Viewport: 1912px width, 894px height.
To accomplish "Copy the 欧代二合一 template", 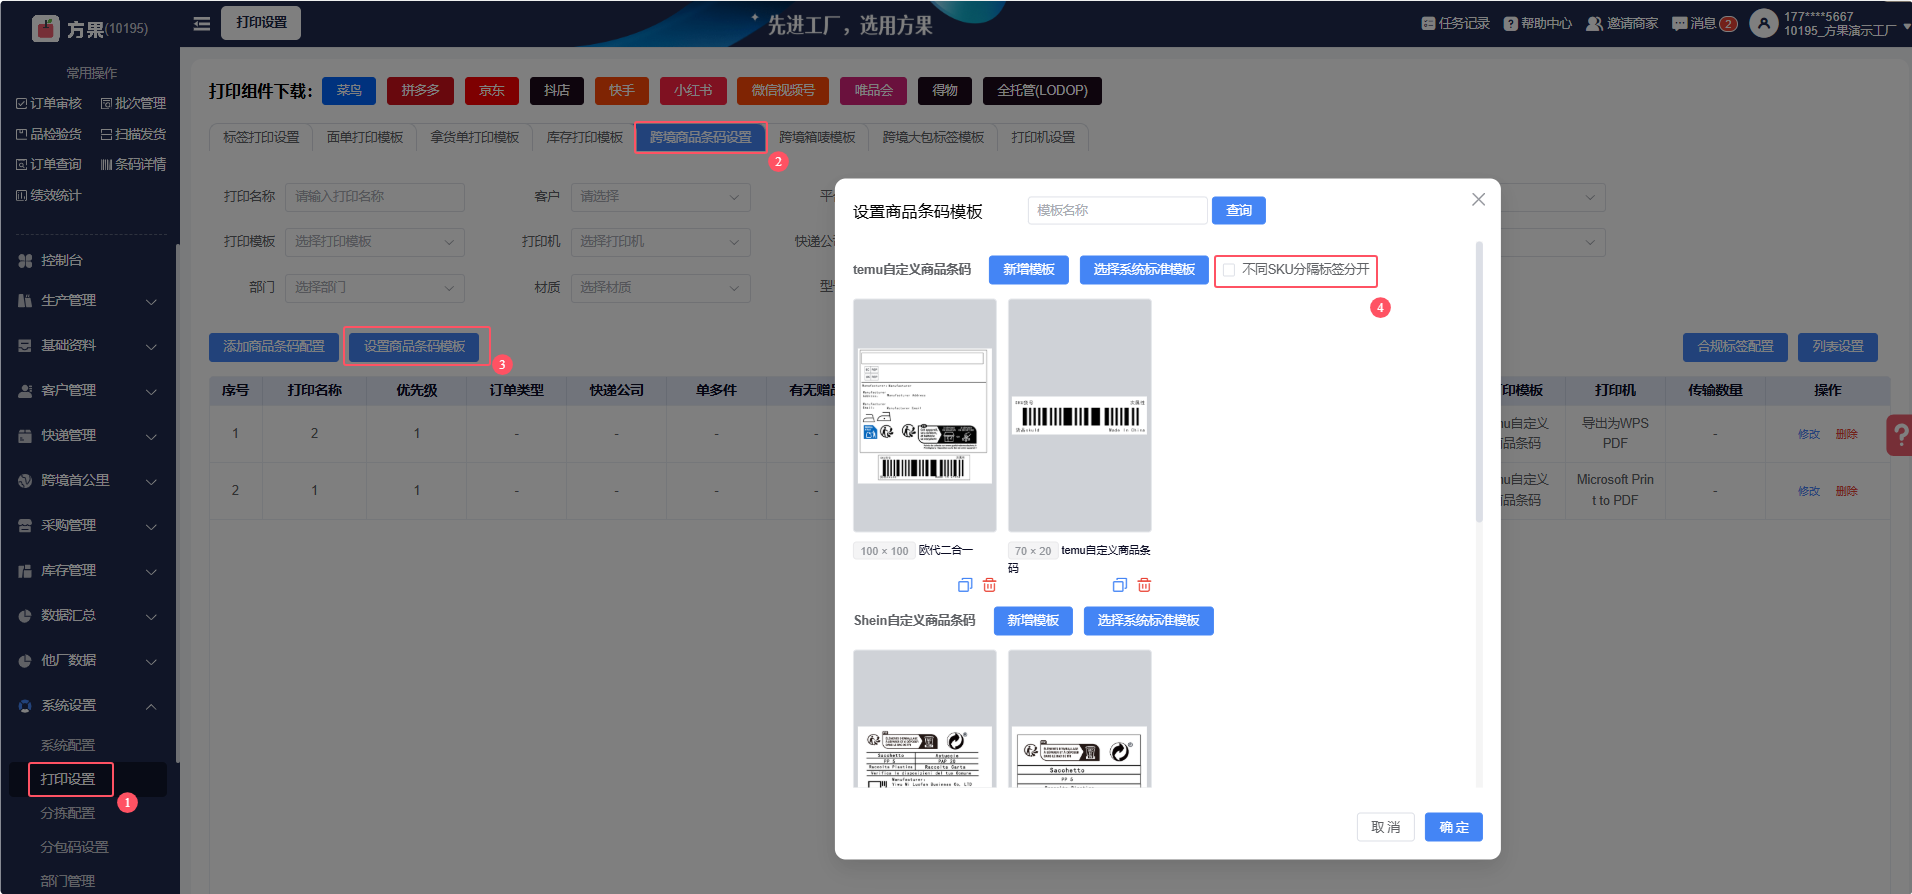I will click(x=965, y=585).
